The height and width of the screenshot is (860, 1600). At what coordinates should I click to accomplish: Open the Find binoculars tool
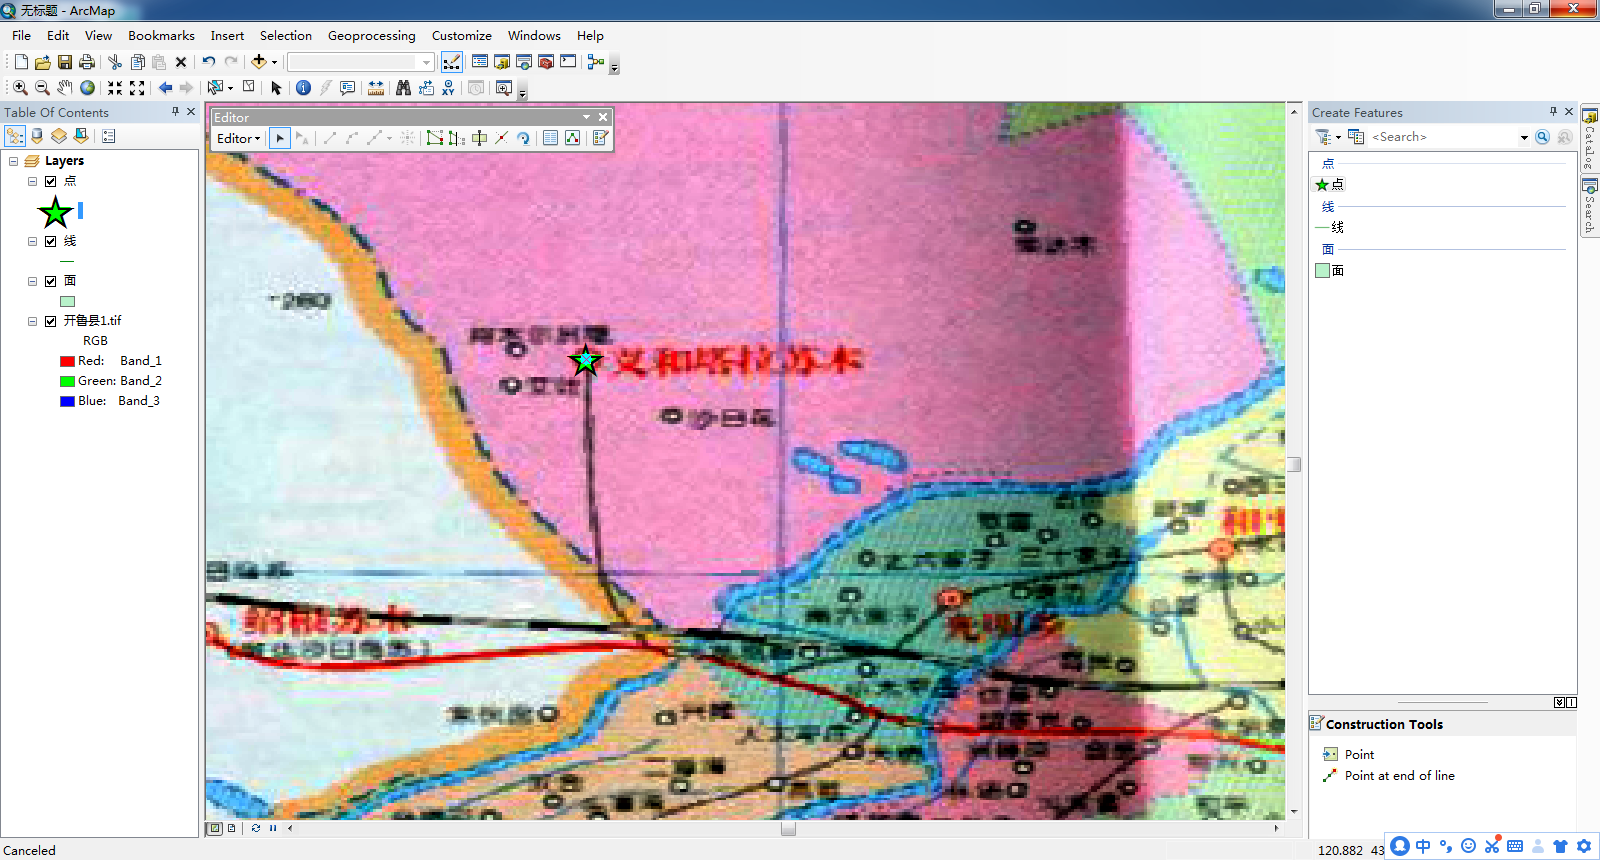[x=403, y=88]
